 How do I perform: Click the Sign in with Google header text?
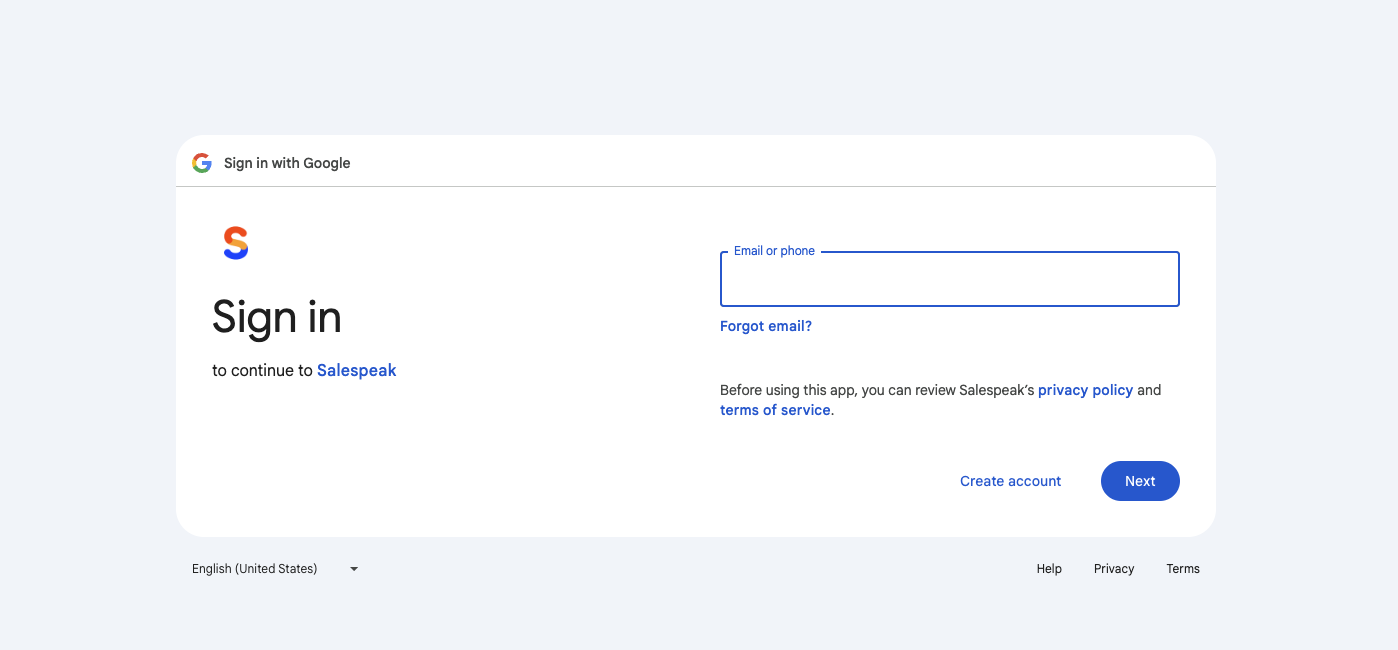(x=287, y=163)
